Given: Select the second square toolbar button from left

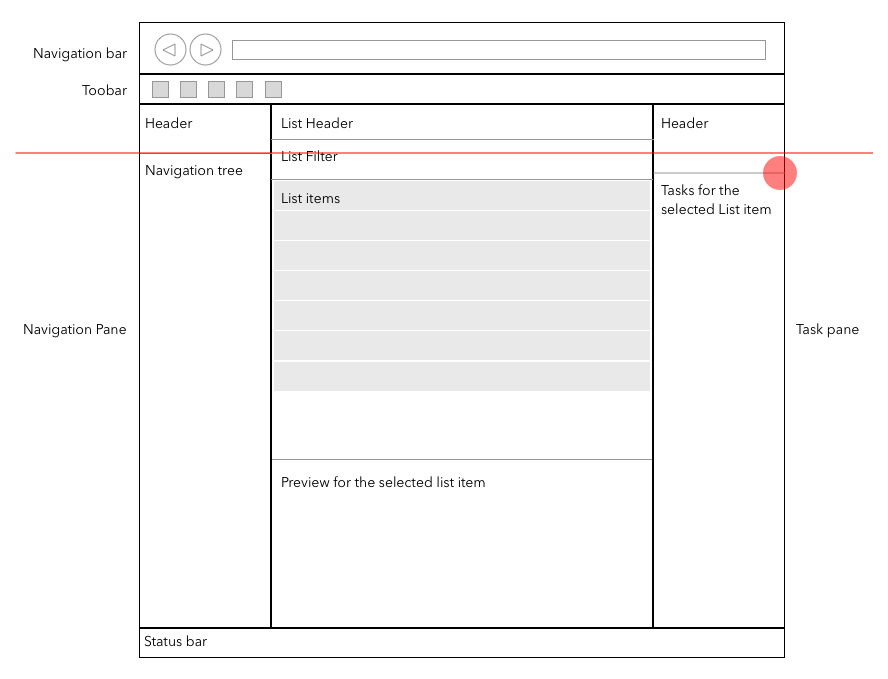Looking at the screenshot, I should click(188, 89).
